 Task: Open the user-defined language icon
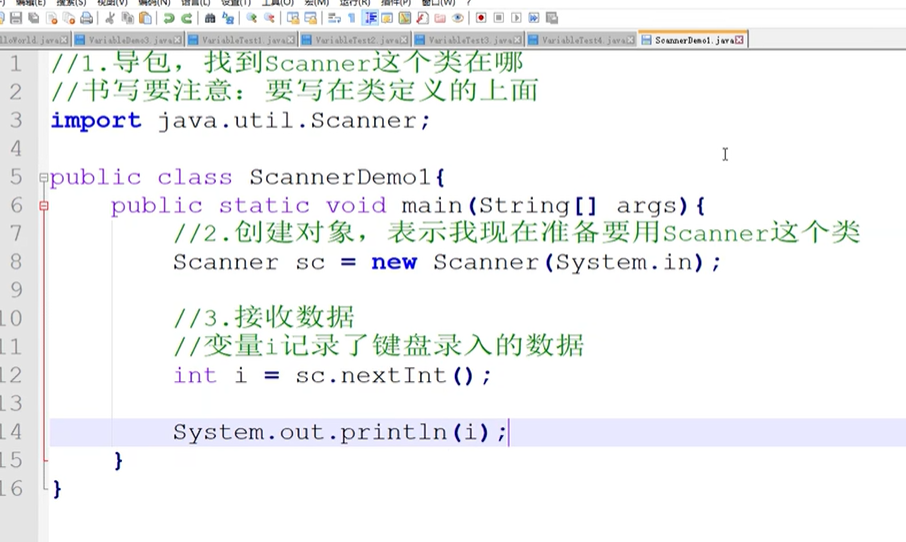(x=387, y=18)
